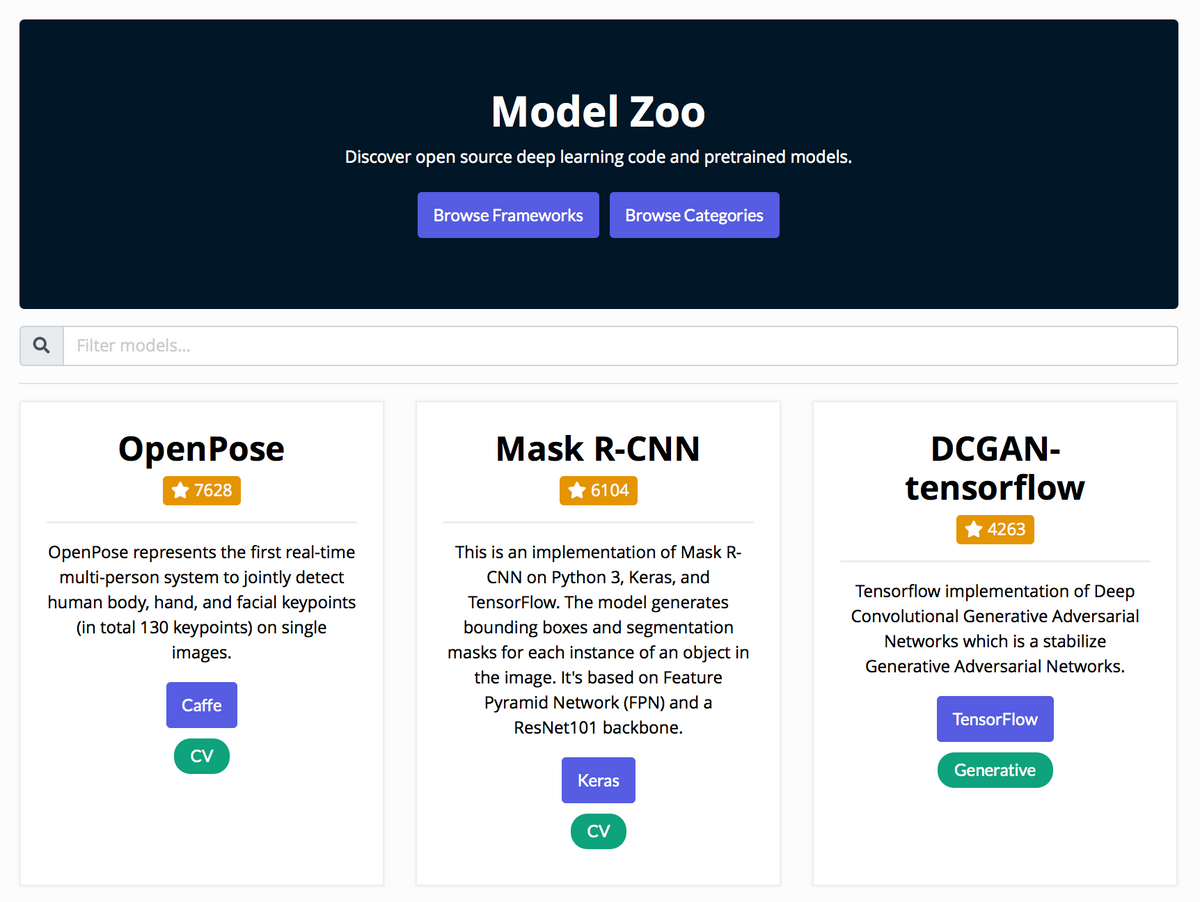Click the Mask R-CNN star count badge

click(x=598, y=490)
